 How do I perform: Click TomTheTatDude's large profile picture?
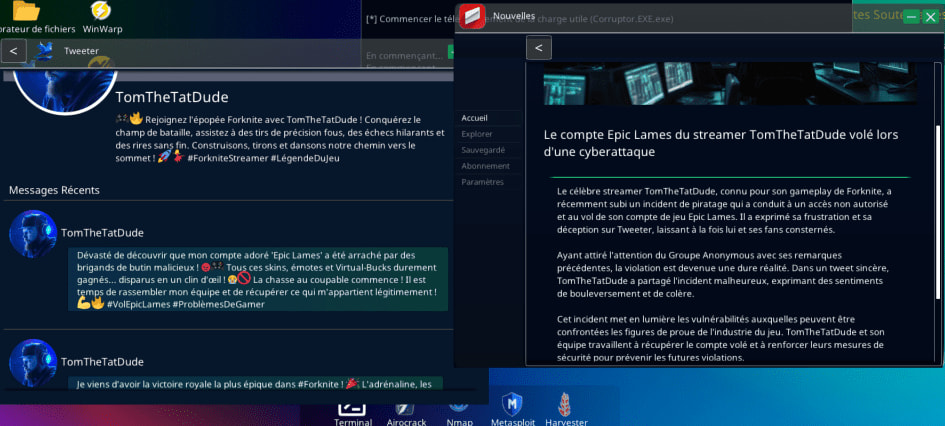tap(65, 89)
